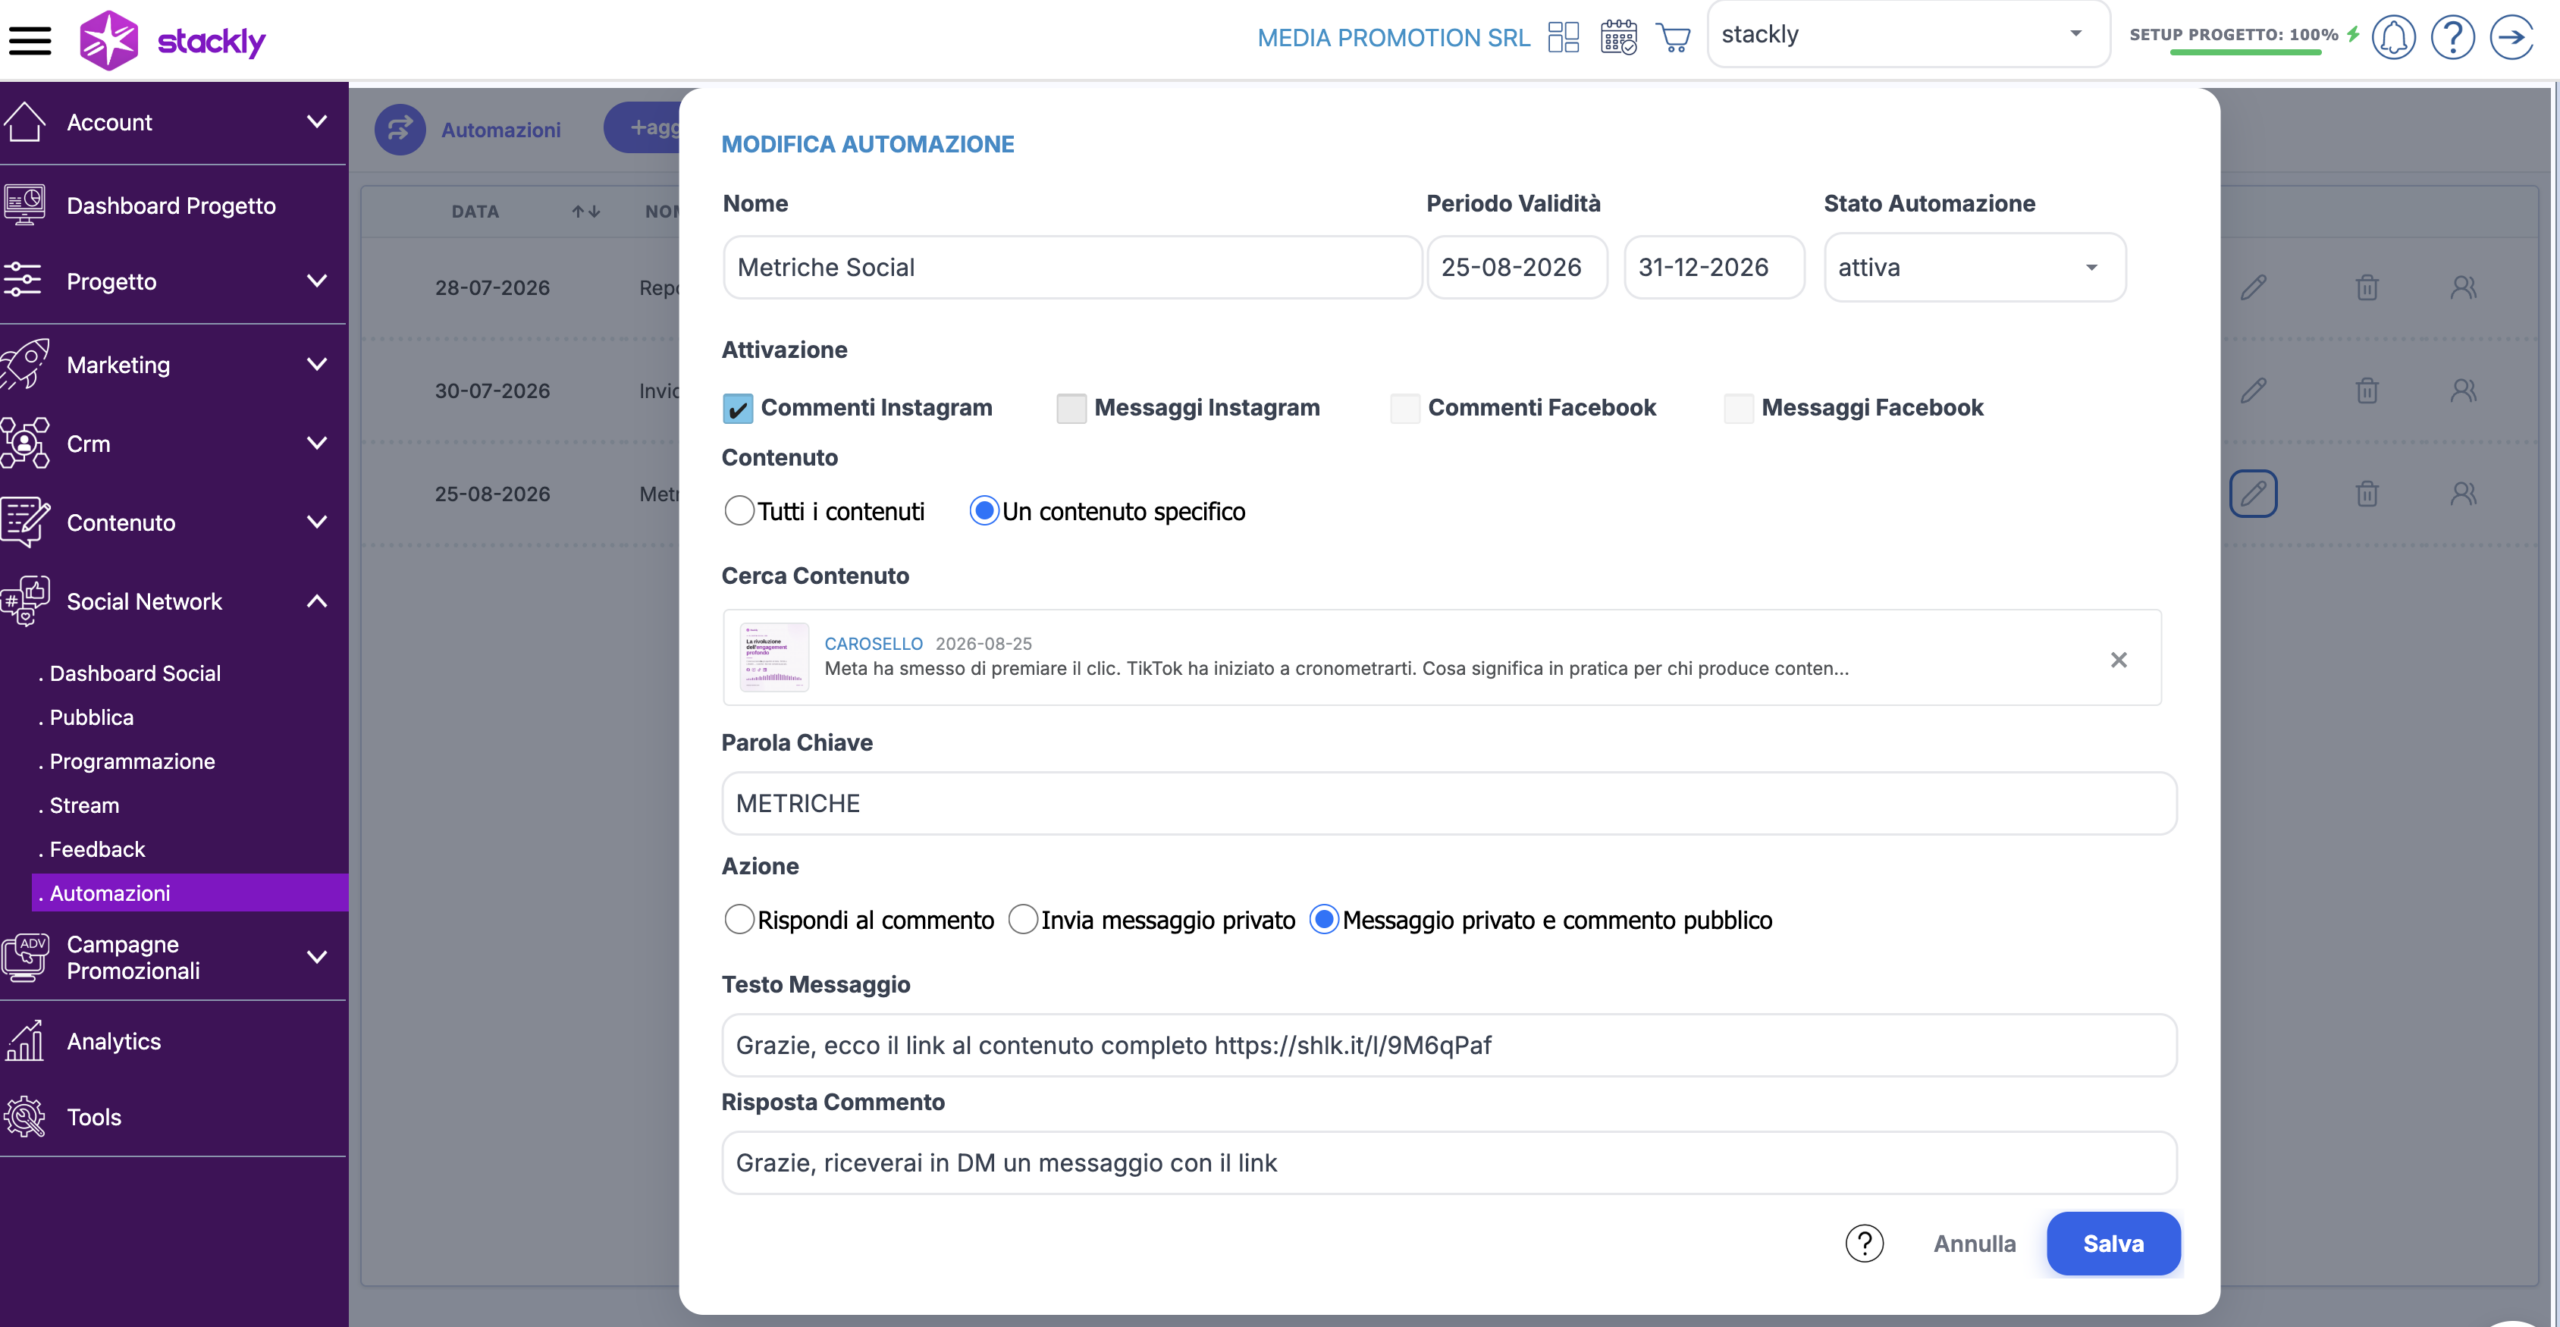Click the Setup Progetto progress bar
Screen dimensions: 2560x1327
(x=2244, y=52)
